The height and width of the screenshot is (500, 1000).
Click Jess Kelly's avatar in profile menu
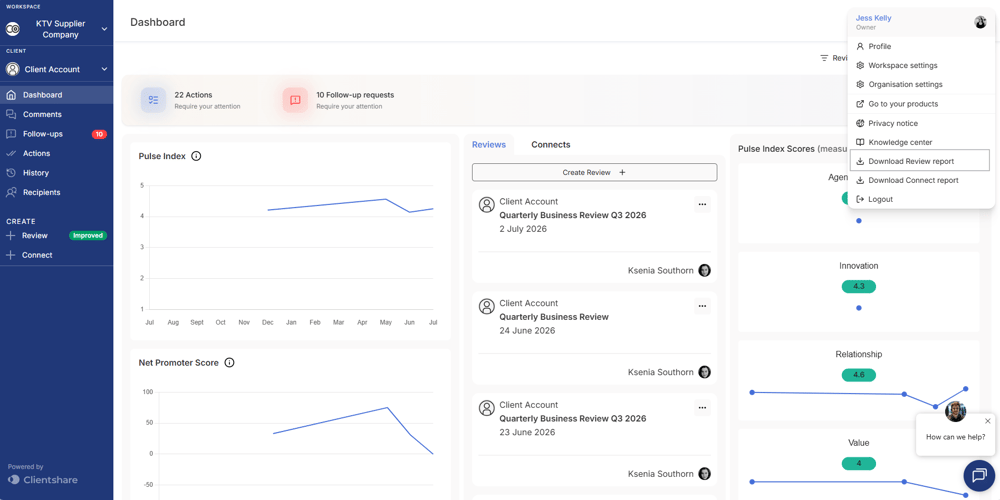(980, 22)
